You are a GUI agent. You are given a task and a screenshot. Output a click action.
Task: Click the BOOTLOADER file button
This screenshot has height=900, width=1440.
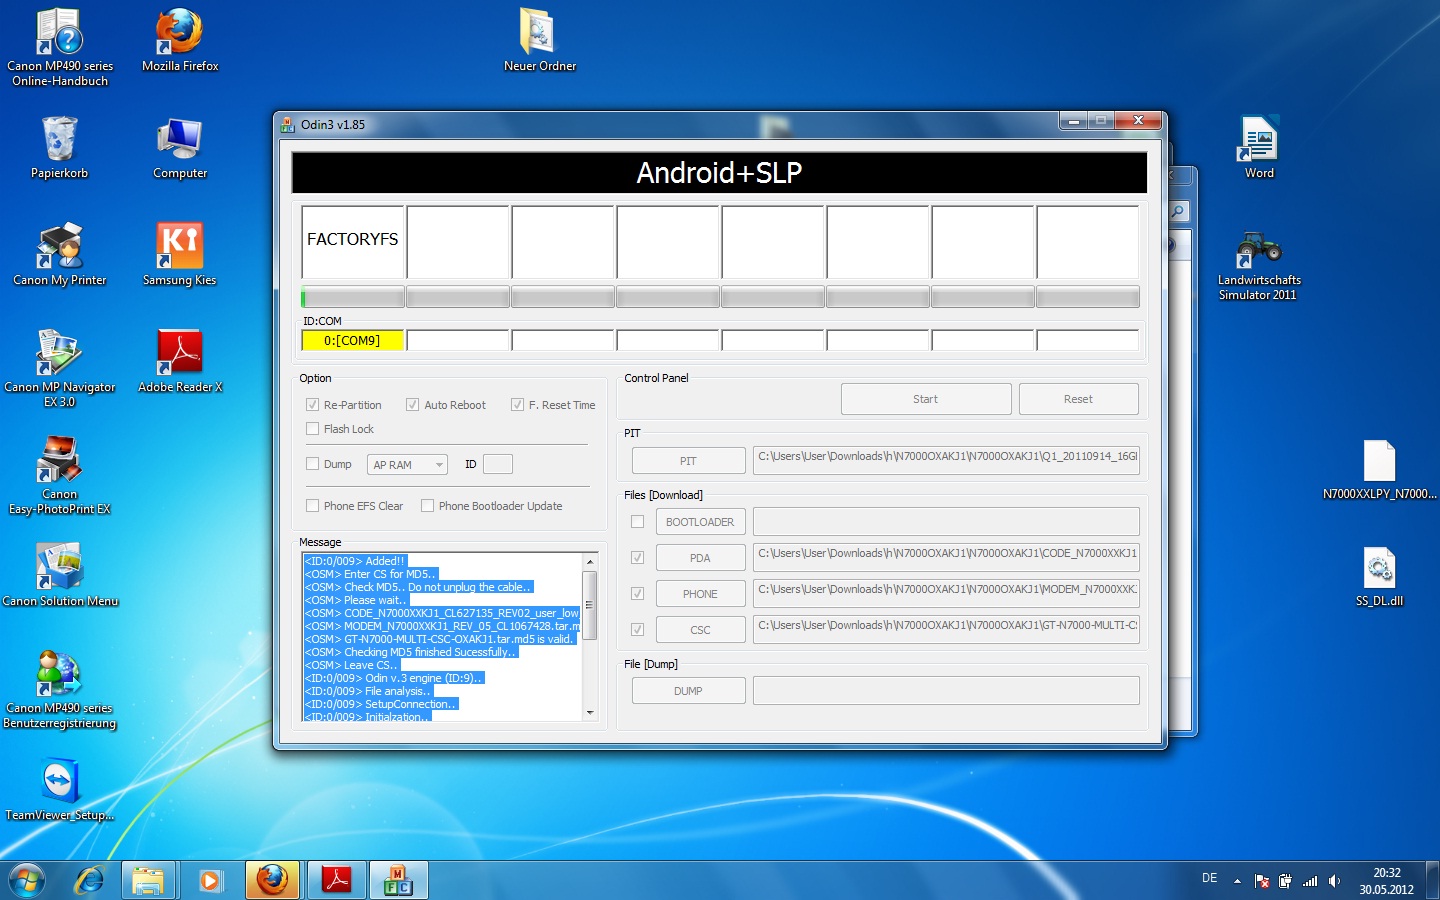(700, 522)
